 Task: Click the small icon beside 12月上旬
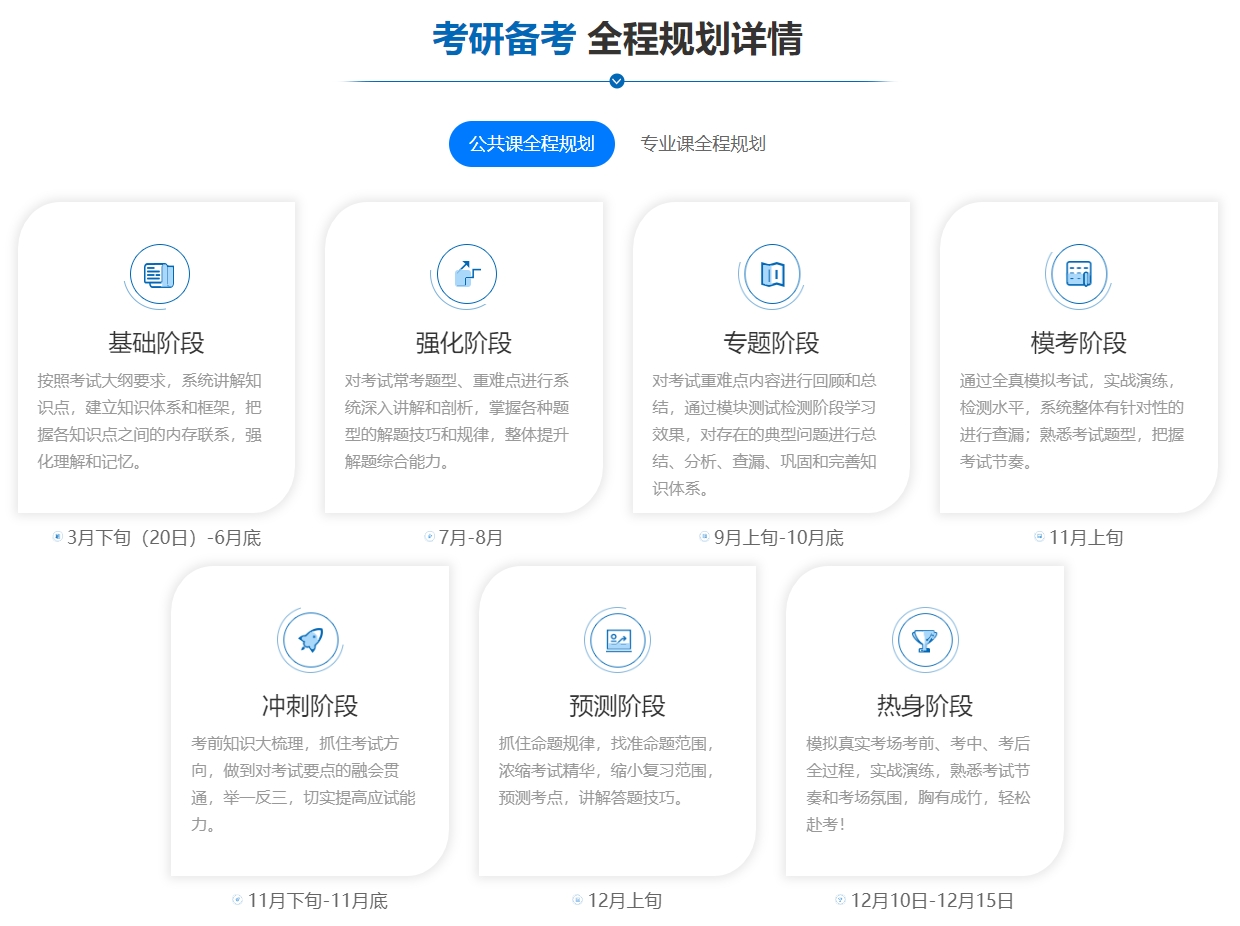(x=577, y=900)
